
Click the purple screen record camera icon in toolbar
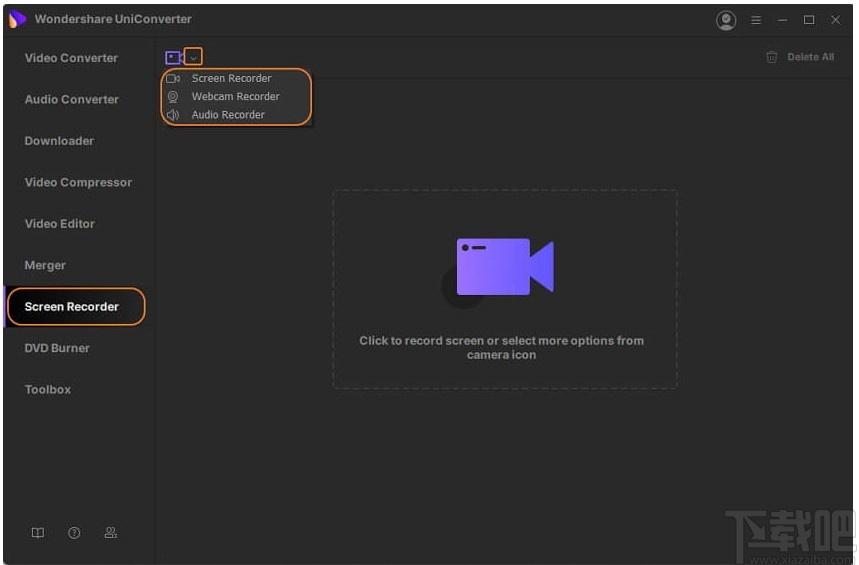click(x=173, y=57)
